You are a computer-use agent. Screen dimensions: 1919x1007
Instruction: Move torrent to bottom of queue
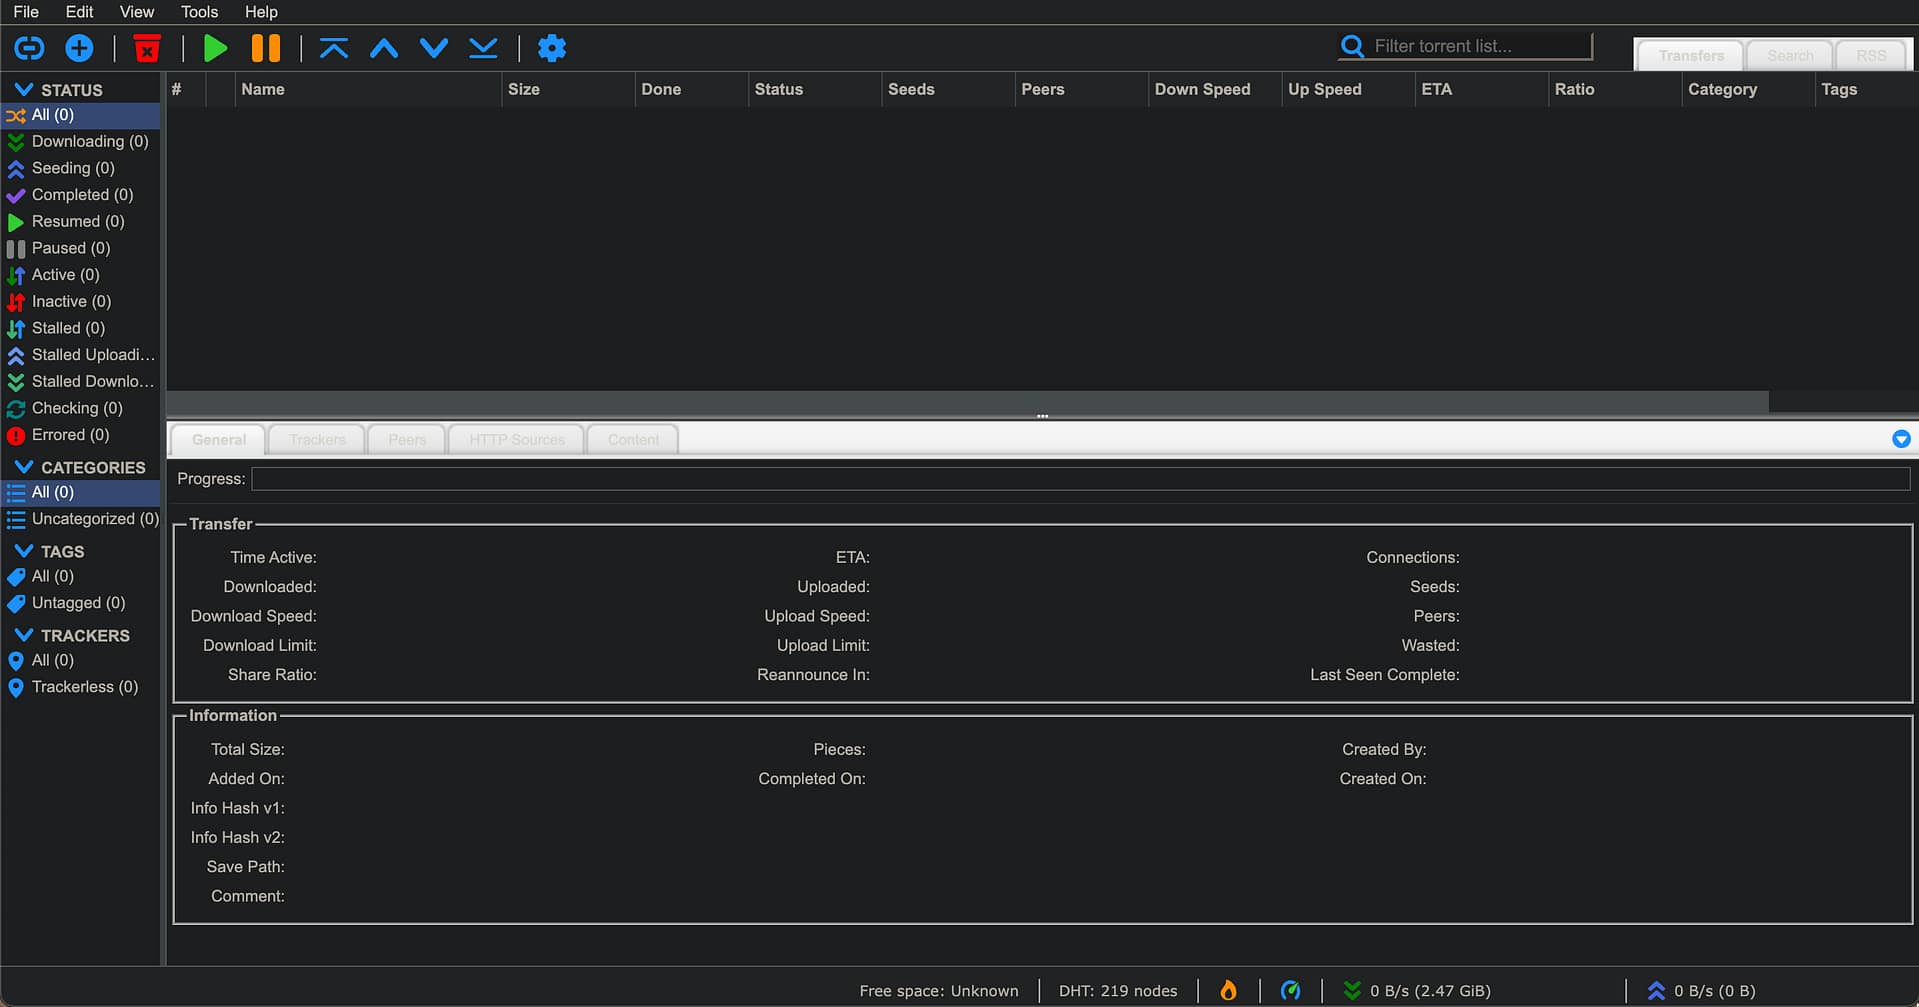483,48
